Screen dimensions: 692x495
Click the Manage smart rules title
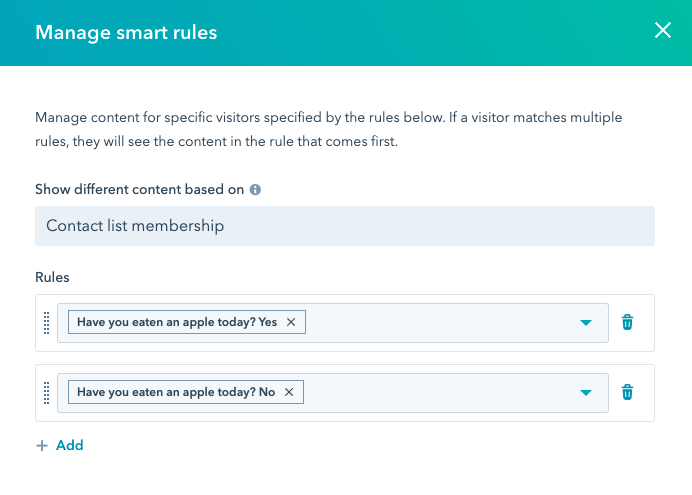point(126,33)
